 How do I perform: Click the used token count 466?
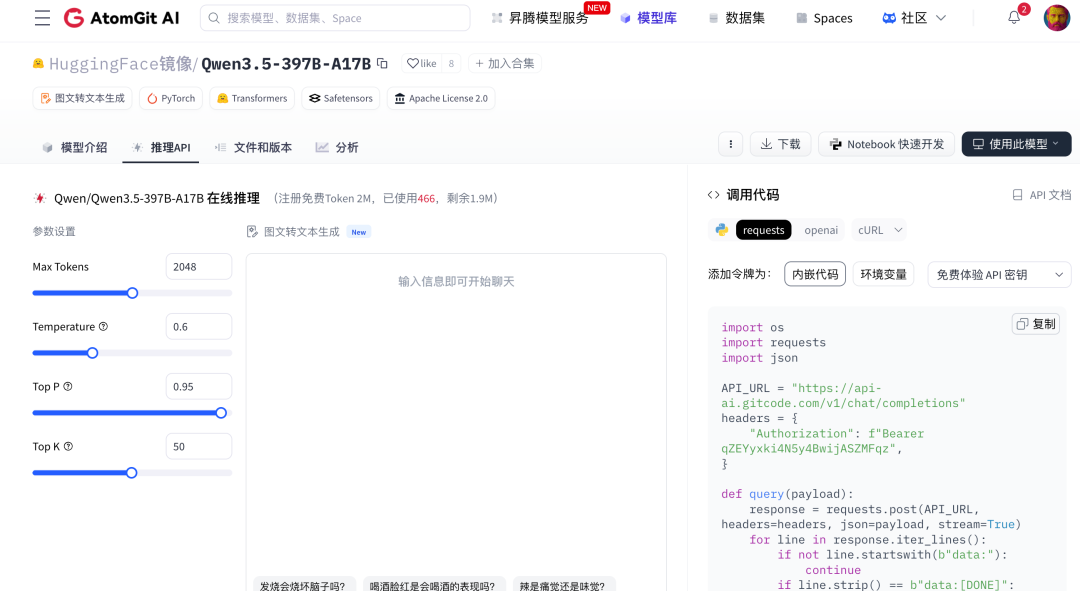pos(426,198)
